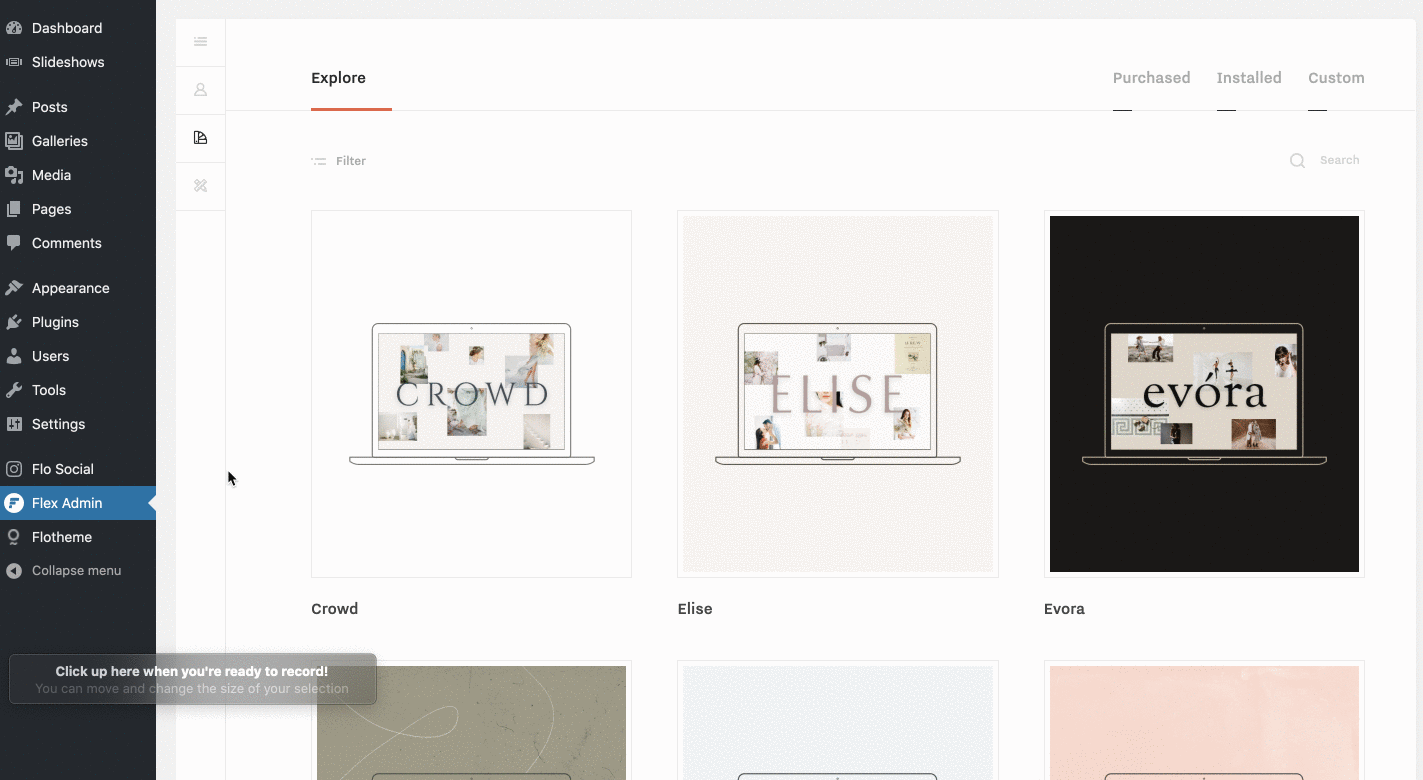Click the Collapse menu arrow icon
The height and width of the screenshot is (780, 1423).
(14, 571)
